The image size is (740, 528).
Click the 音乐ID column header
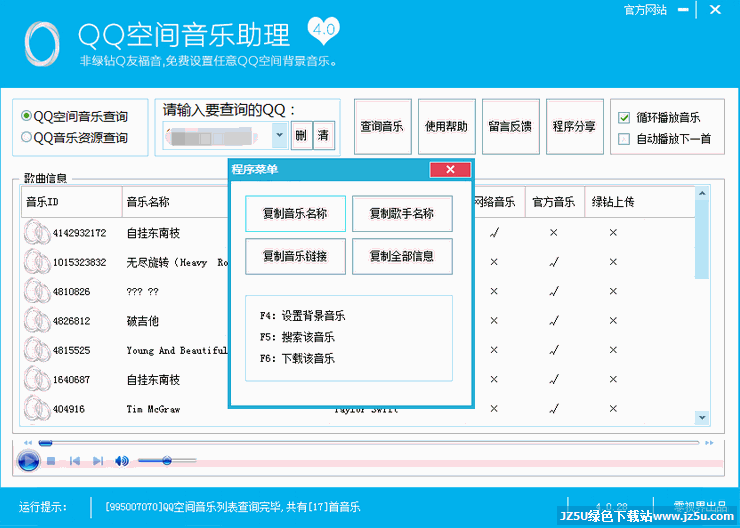pos(72,202)
